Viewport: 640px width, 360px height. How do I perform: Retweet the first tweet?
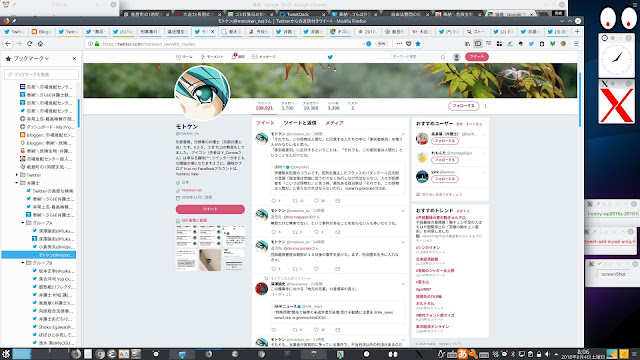[295, 201]
